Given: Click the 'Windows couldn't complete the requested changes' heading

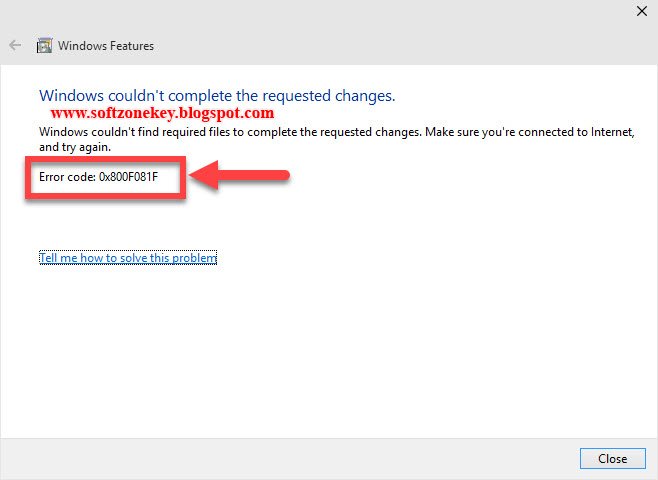Looking at the screenshot, I should [217, 96].
